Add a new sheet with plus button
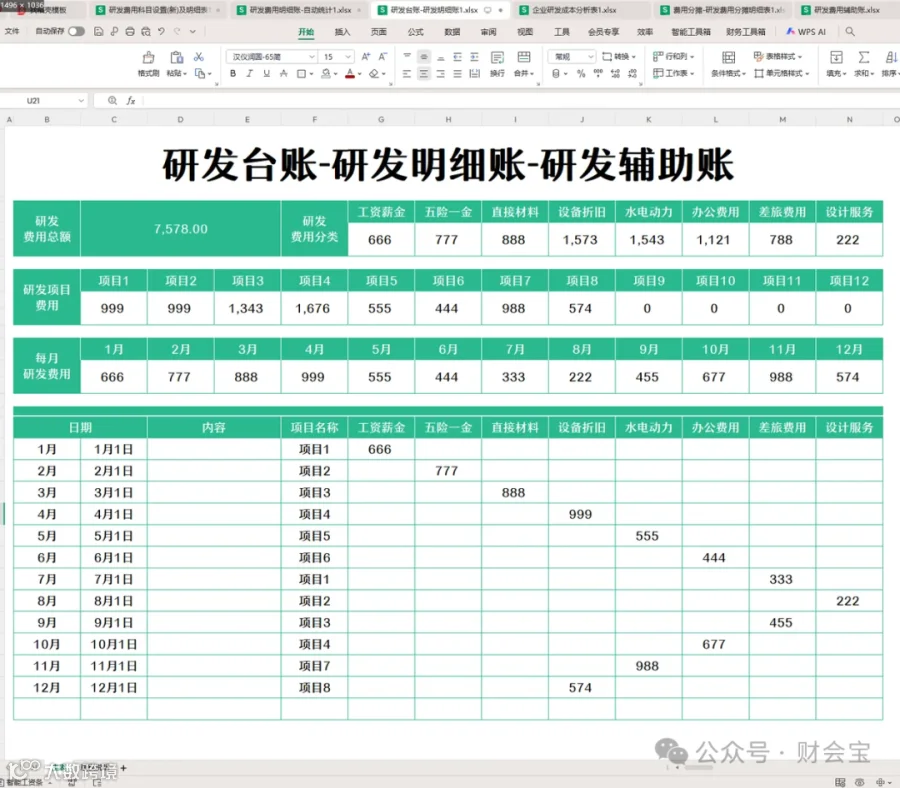The height and width of the screenshot is (788, 900). [123, 767]
